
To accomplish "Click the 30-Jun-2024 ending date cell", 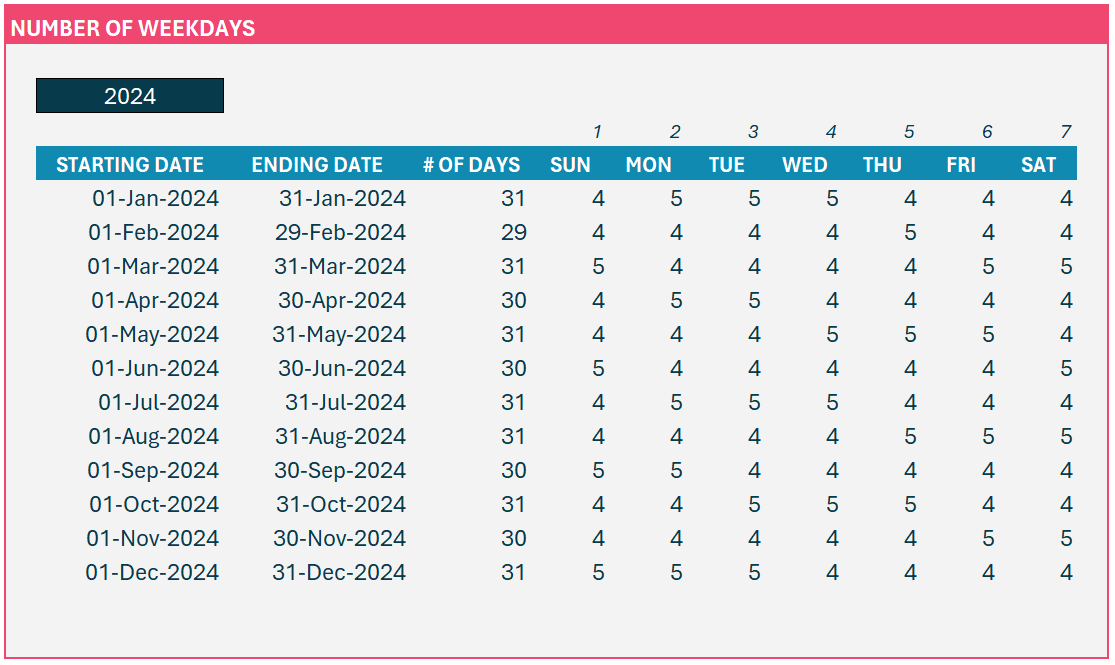I will click(x=341, y=368).
